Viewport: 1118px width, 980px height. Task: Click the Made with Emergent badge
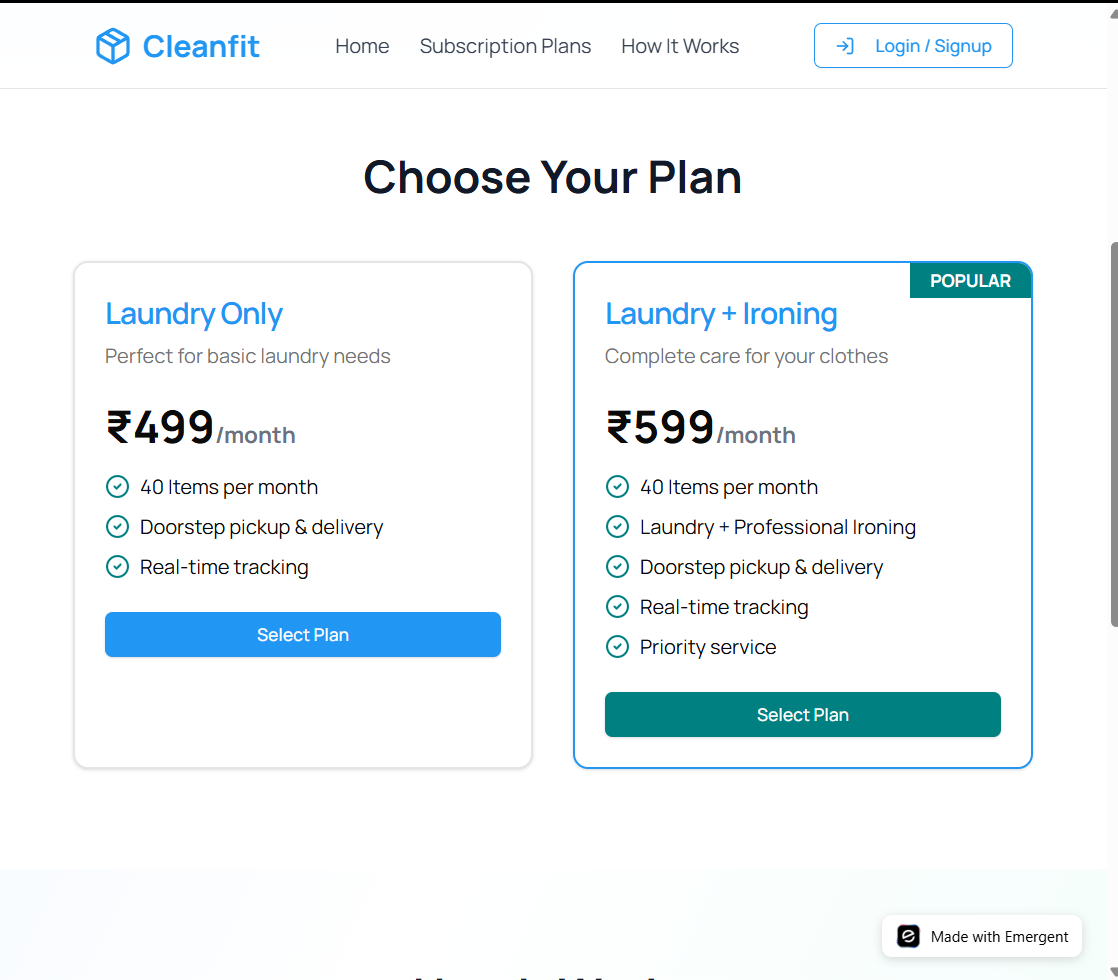pyautogui.click(x=981, y=936)
